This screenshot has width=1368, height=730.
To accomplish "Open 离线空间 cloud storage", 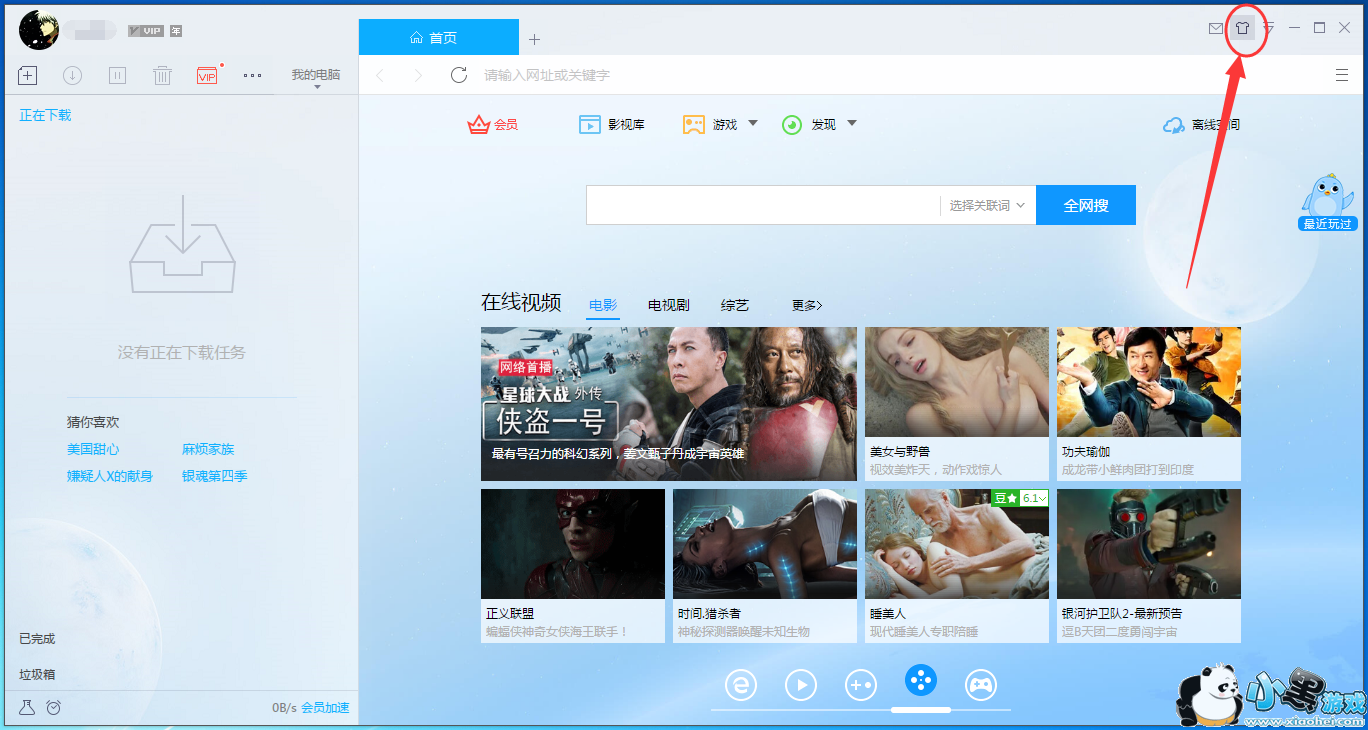I will tap(1201, 124).
